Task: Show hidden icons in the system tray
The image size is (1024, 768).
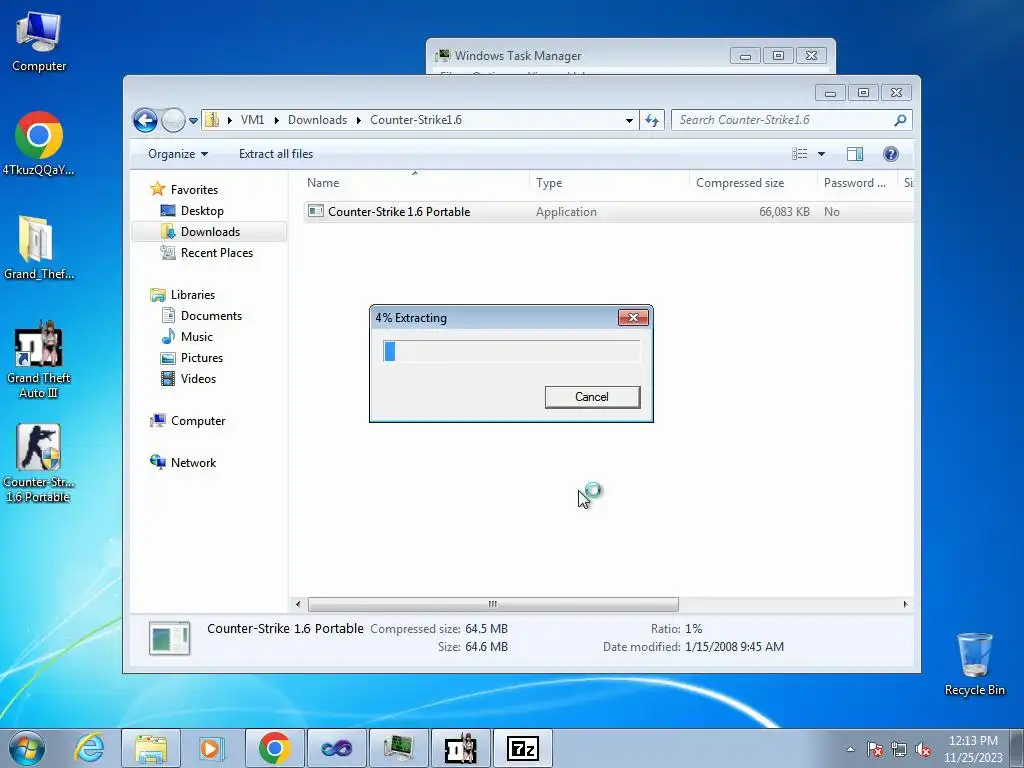Action: (850, 750)
